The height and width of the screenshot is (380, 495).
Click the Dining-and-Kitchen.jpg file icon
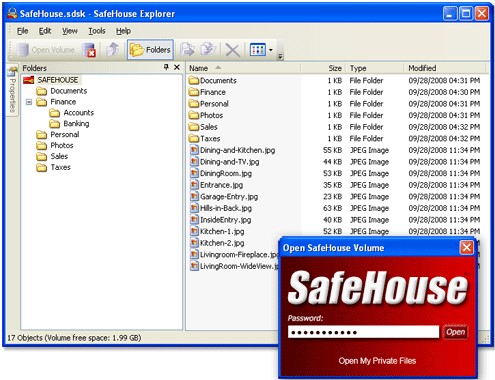click(194, 150)
